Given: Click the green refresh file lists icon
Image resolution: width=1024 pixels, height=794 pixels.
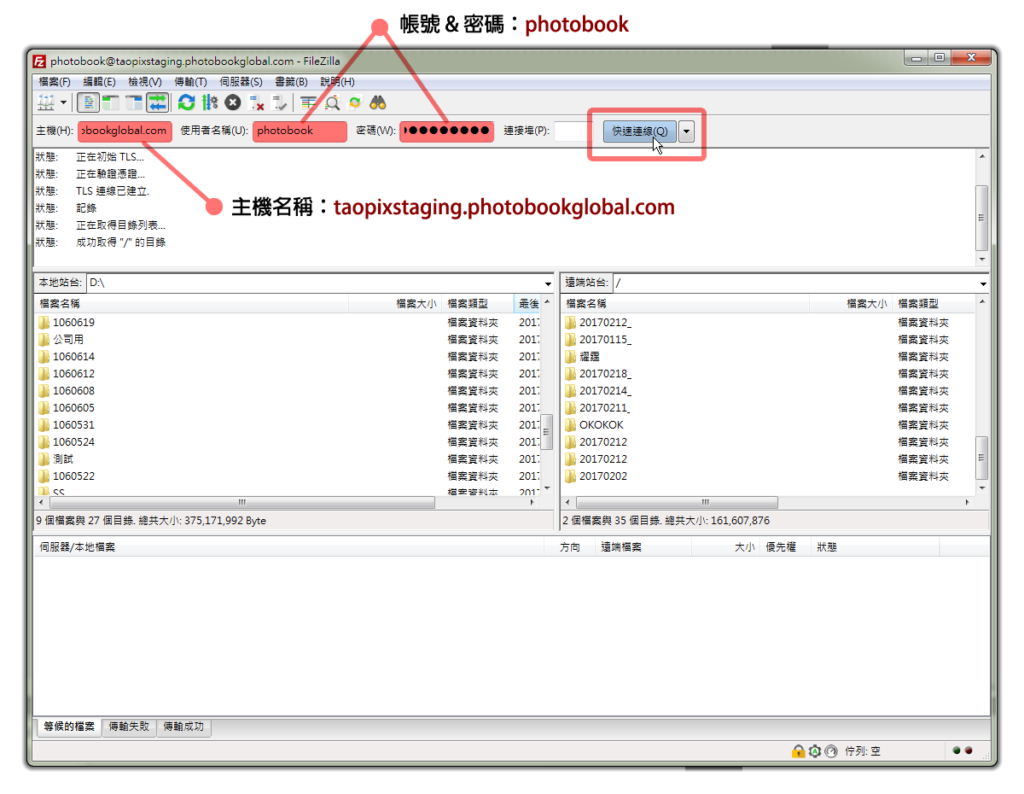Looking at the screenshot, I should (186, 103).
